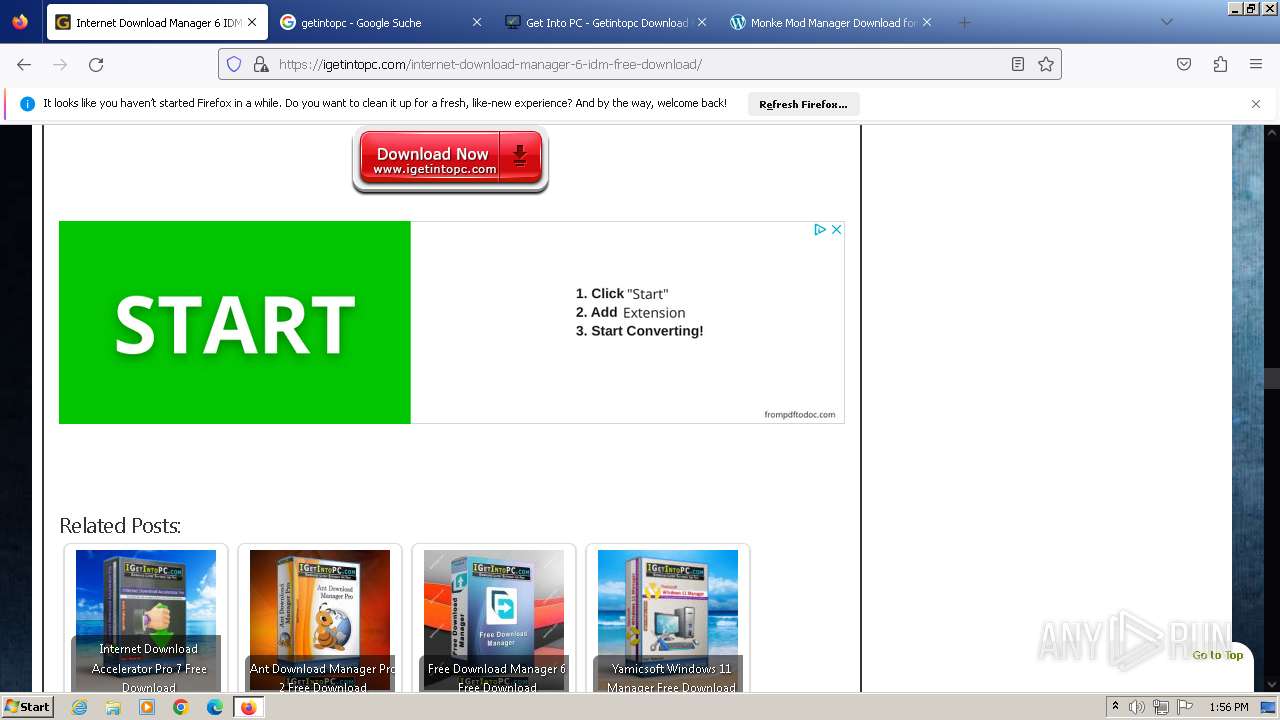Click the page vertical scrollbar thumb

click(x=1272, y=379)
